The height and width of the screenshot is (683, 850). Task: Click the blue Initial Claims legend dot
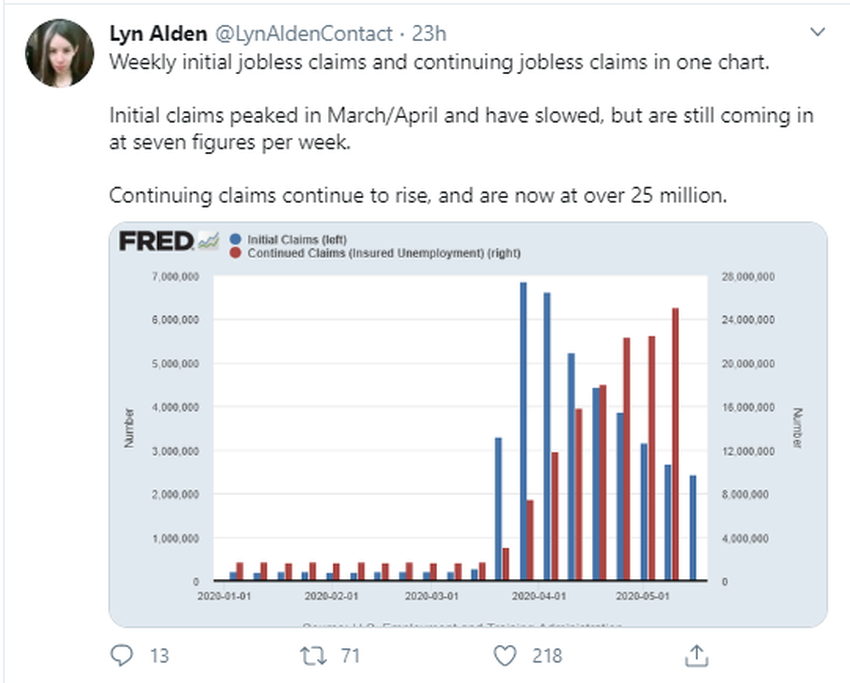point(235,240)
